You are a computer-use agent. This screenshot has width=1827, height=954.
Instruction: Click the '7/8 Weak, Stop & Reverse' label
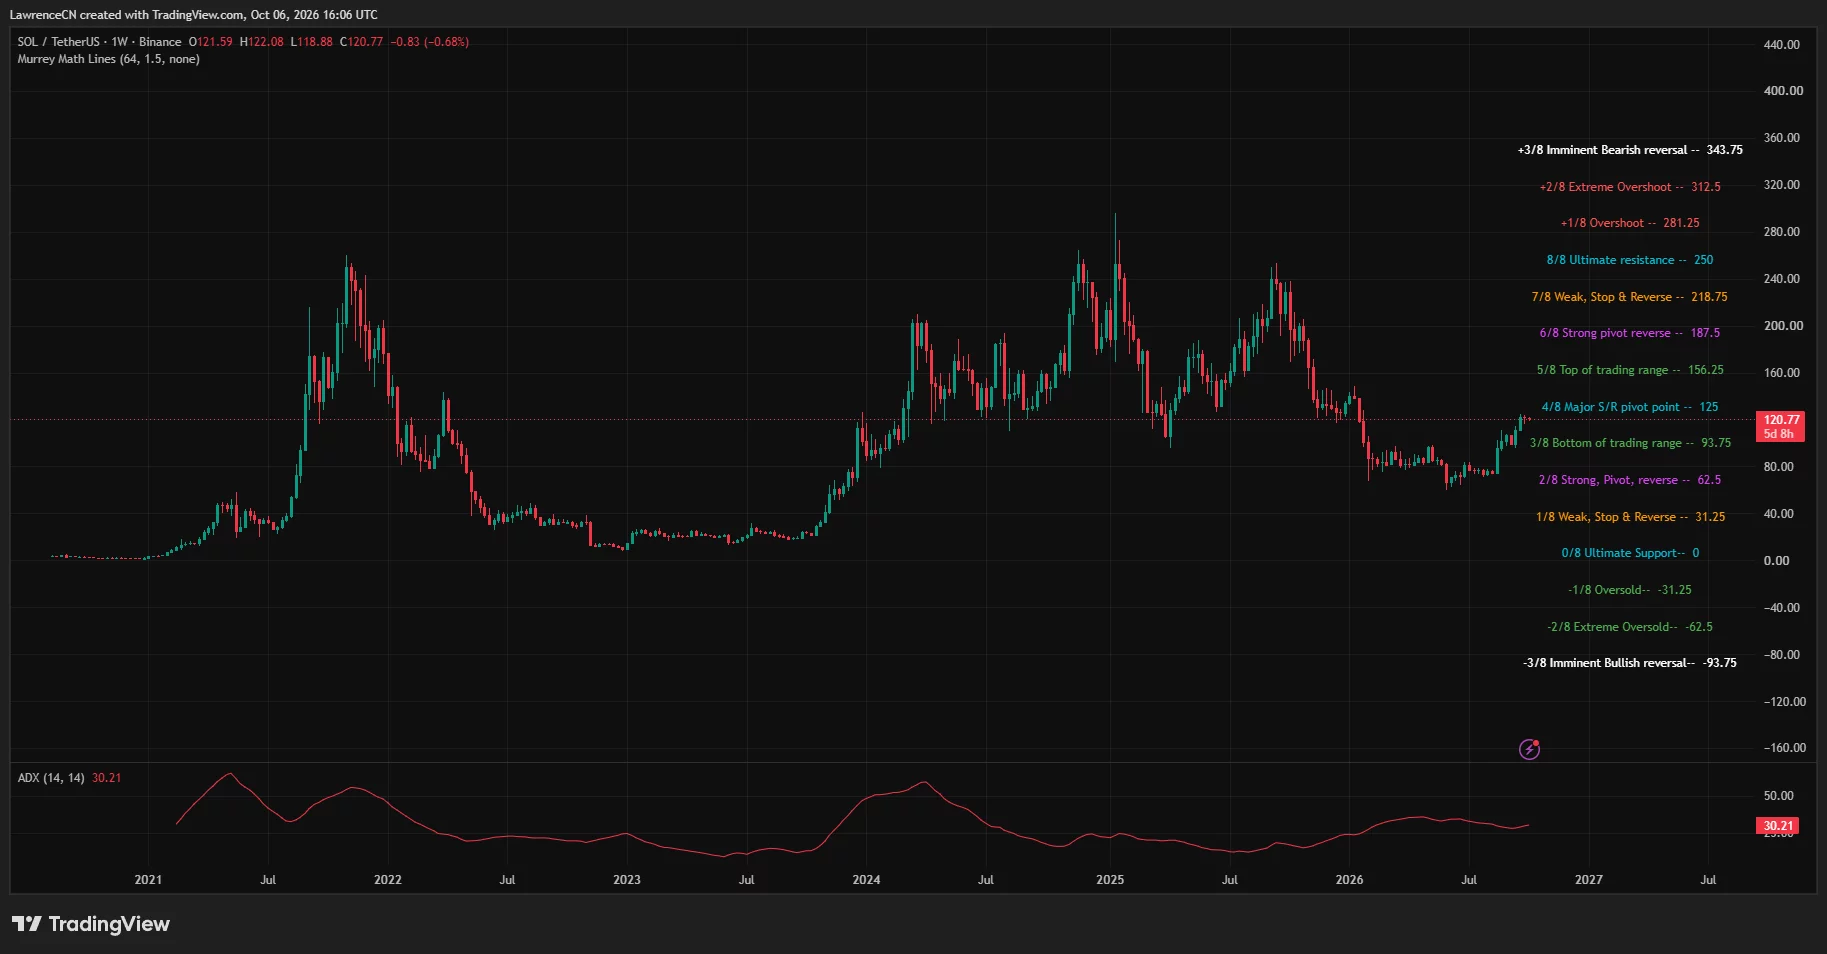pos(1630,297)
